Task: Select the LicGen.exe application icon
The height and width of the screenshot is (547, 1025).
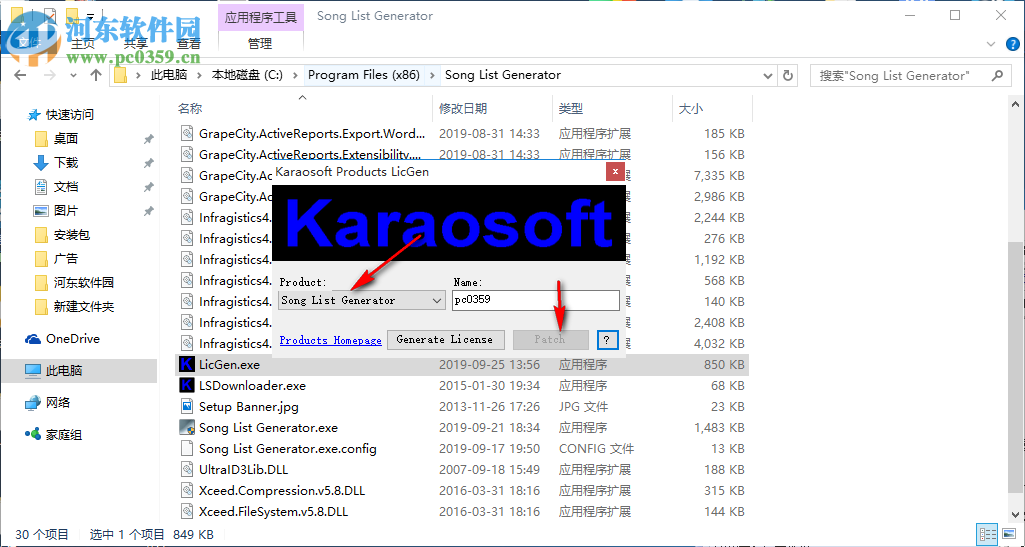Action: [187, 365]
